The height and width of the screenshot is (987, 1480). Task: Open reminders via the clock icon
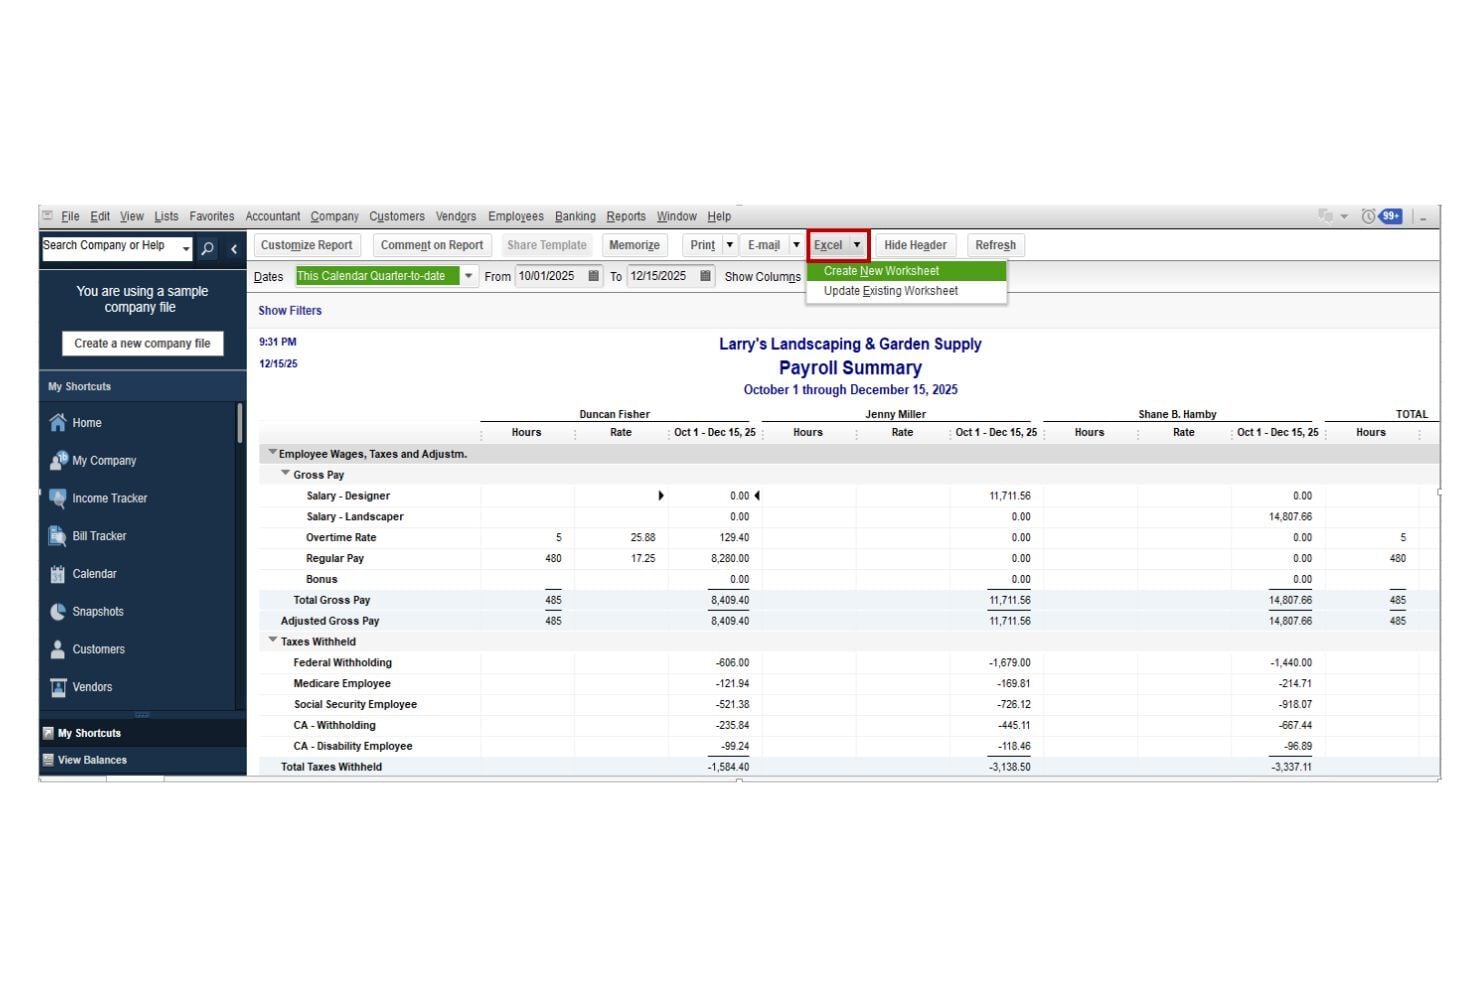coord(1371,215)
